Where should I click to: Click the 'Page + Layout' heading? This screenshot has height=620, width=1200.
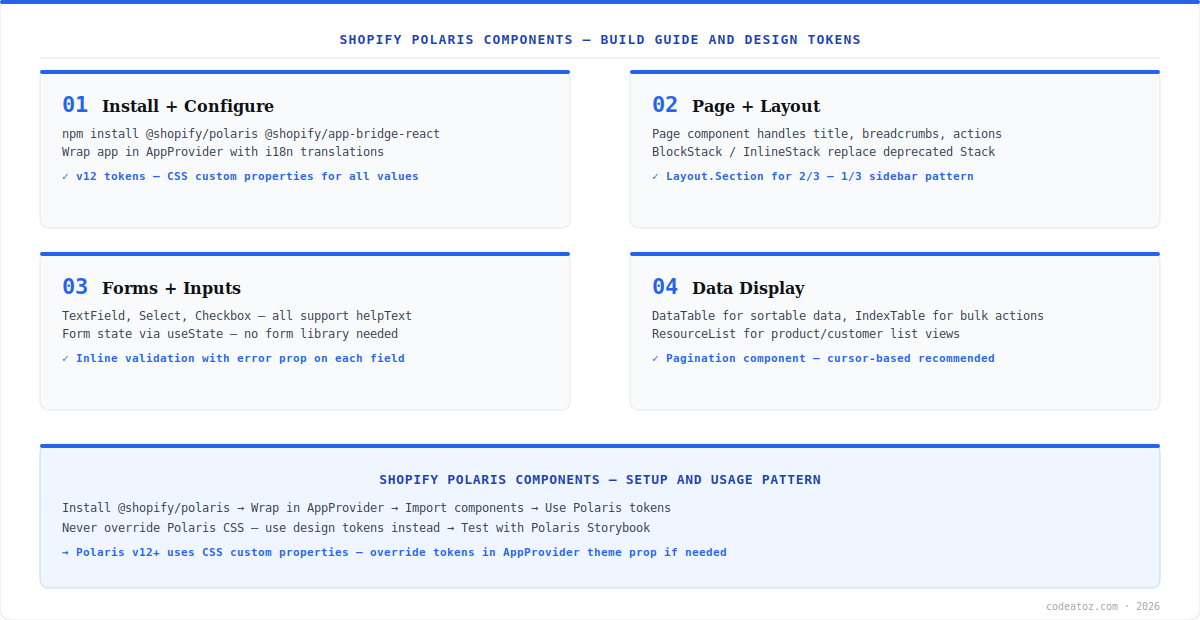click(x=756, y=106)
